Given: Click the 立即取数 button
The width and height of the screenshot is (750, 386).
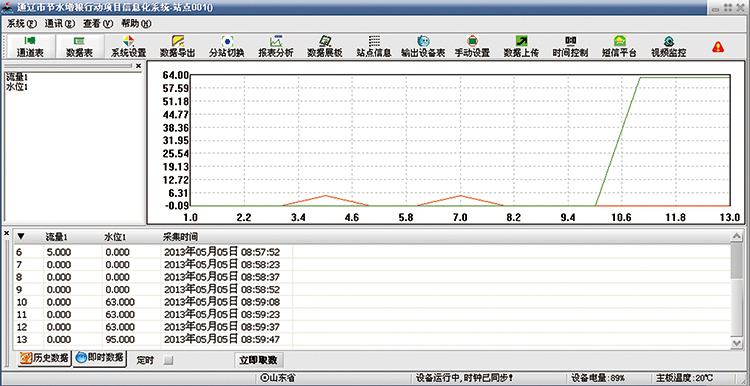Looking at the screenshot, I should [259, 360].
